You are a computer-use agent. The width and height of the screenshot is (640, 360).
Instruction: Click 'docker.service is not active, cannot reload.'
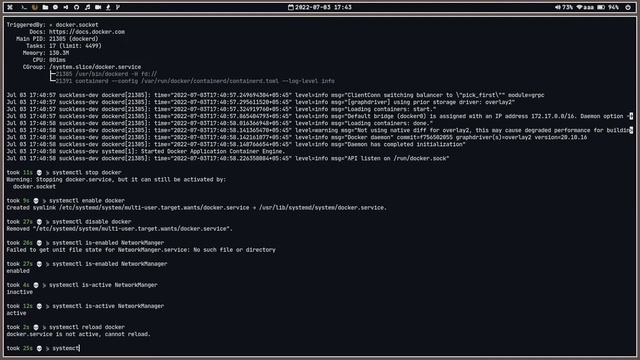point(79,334)
